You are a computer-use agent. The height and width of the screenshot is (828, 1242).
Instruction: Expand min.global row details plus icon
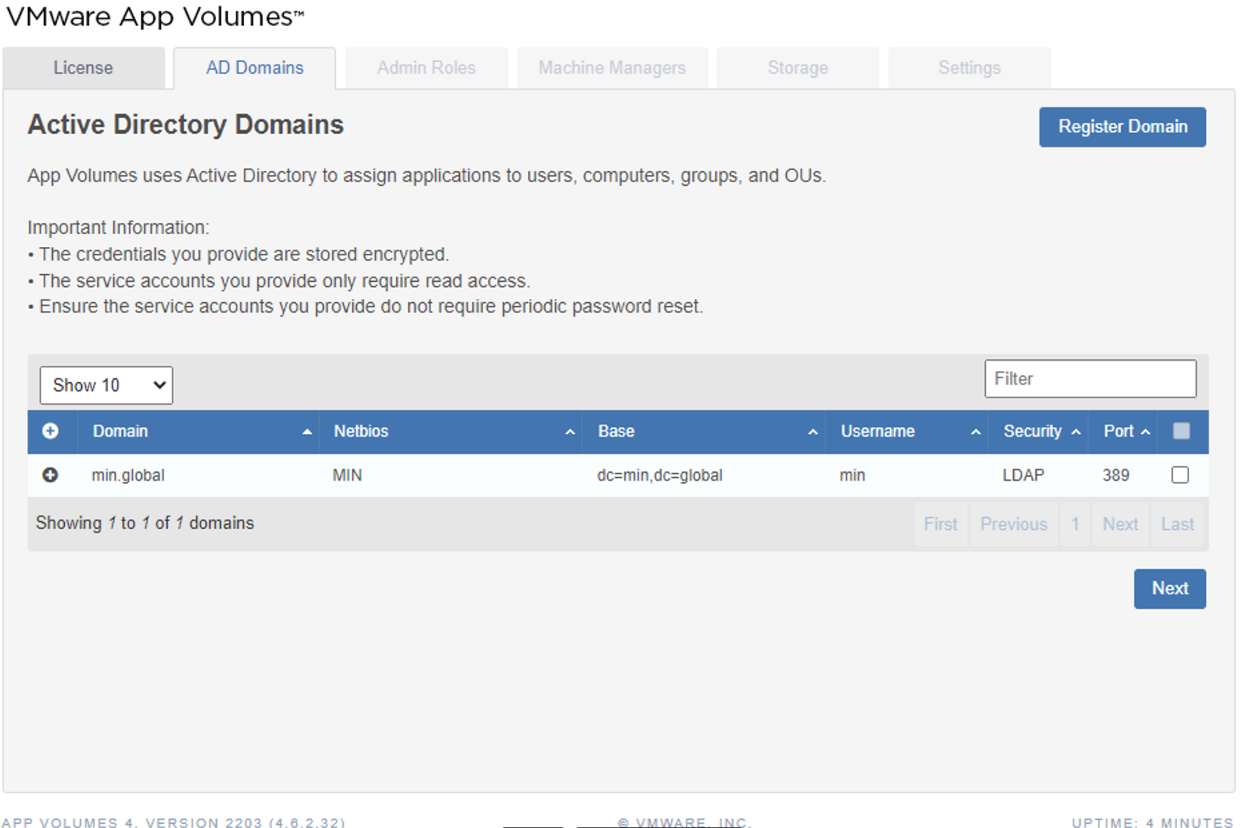pos(51,475)
